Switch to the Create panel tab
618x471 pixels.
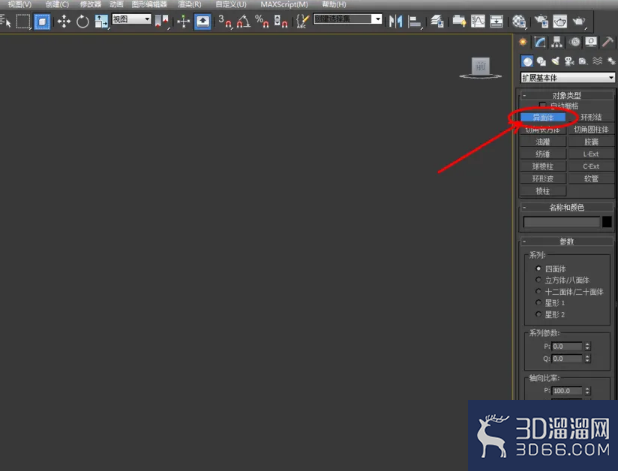tap(523, 42)
